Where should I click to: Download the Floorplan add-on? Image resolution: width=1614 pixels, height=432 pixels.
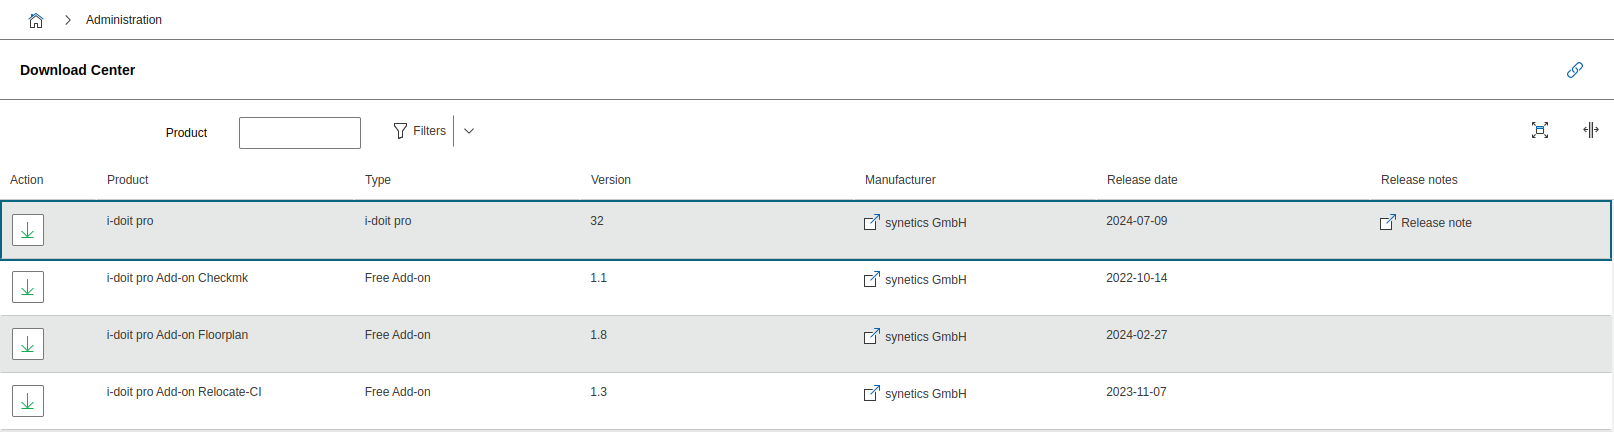(28, 344)
